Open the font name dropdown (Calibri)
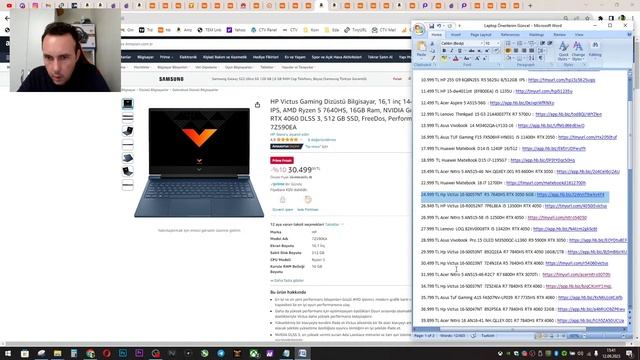640x360 pixels. pos(482,43)
